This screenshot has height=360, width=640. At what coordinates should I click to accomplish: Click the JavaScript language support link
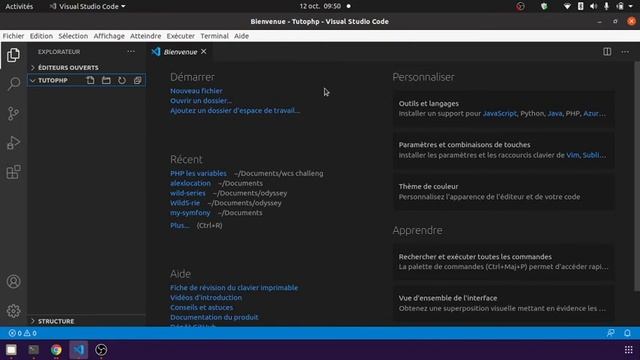pyautogui.click(x=500, y=113)
